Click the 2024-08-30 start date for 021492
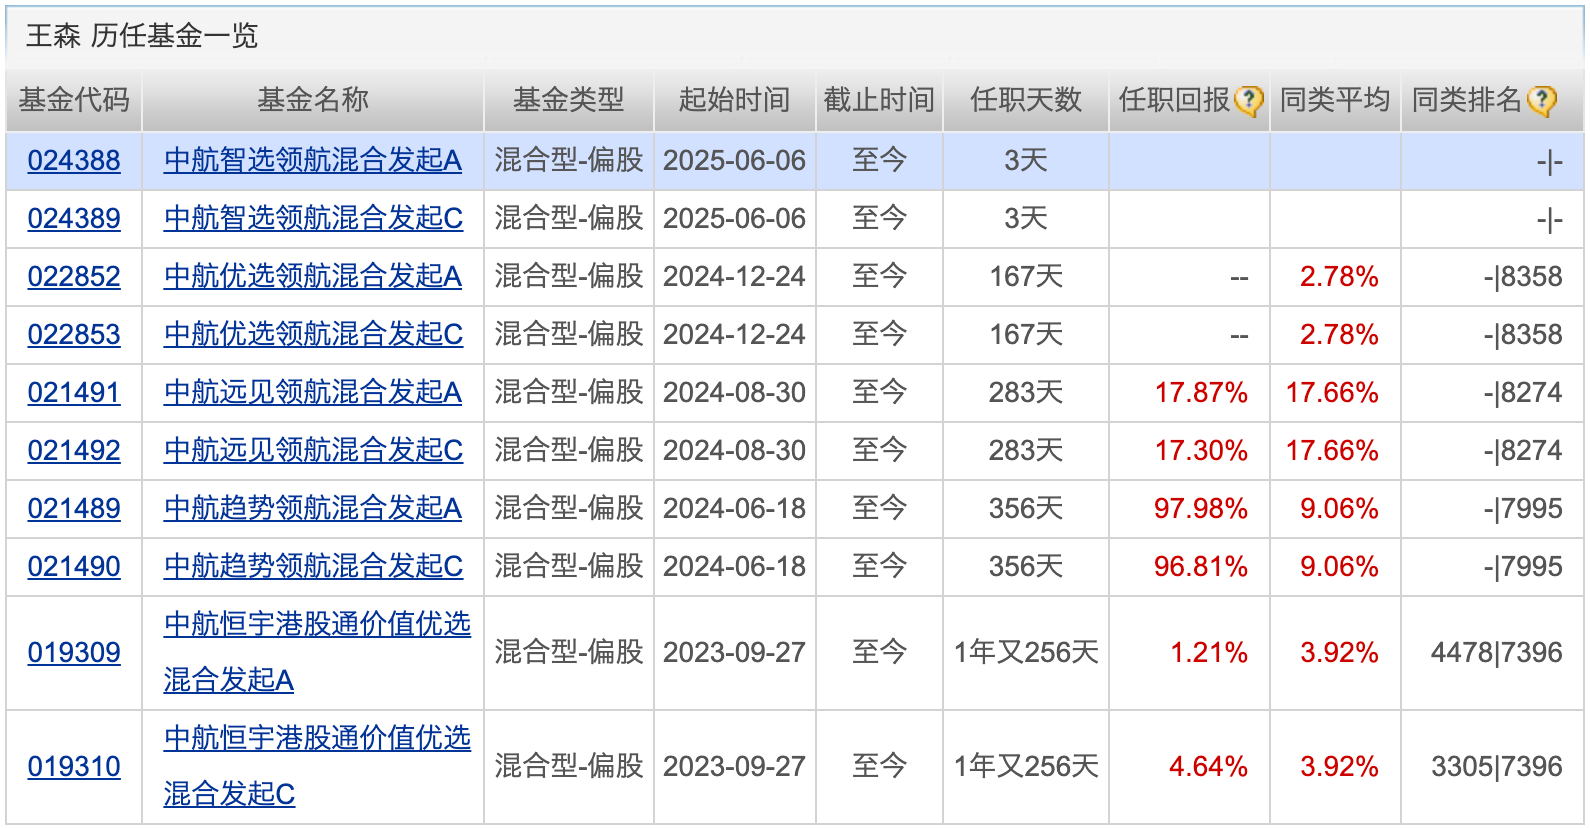Image resolution: width=1590 pixels, height=828 pixels. (734, 450)
